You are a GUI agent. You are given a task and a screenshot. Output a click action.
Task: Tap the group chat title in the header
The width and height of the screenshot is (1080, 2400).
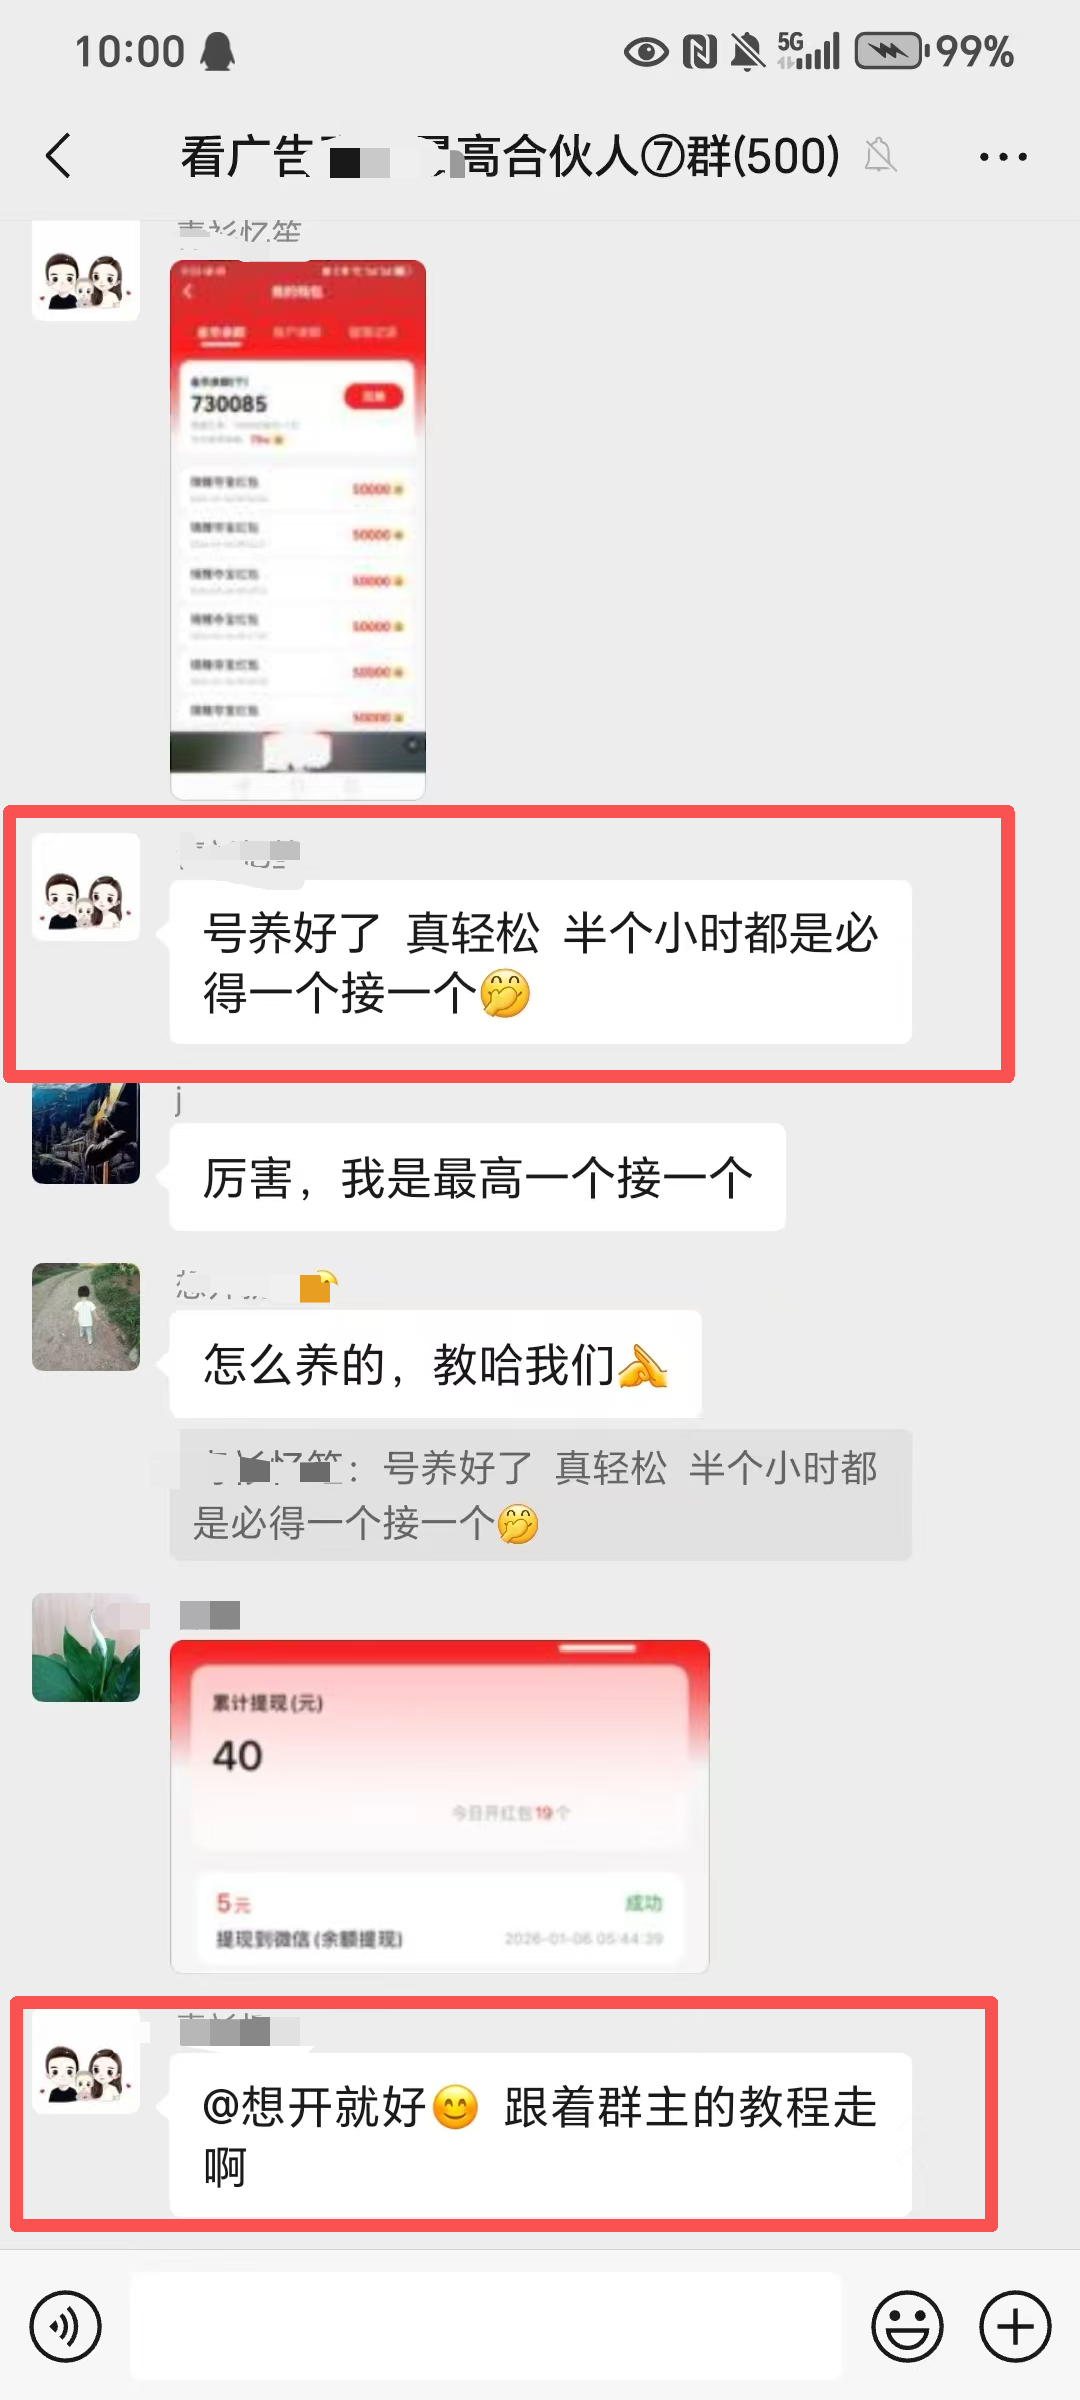510,156
